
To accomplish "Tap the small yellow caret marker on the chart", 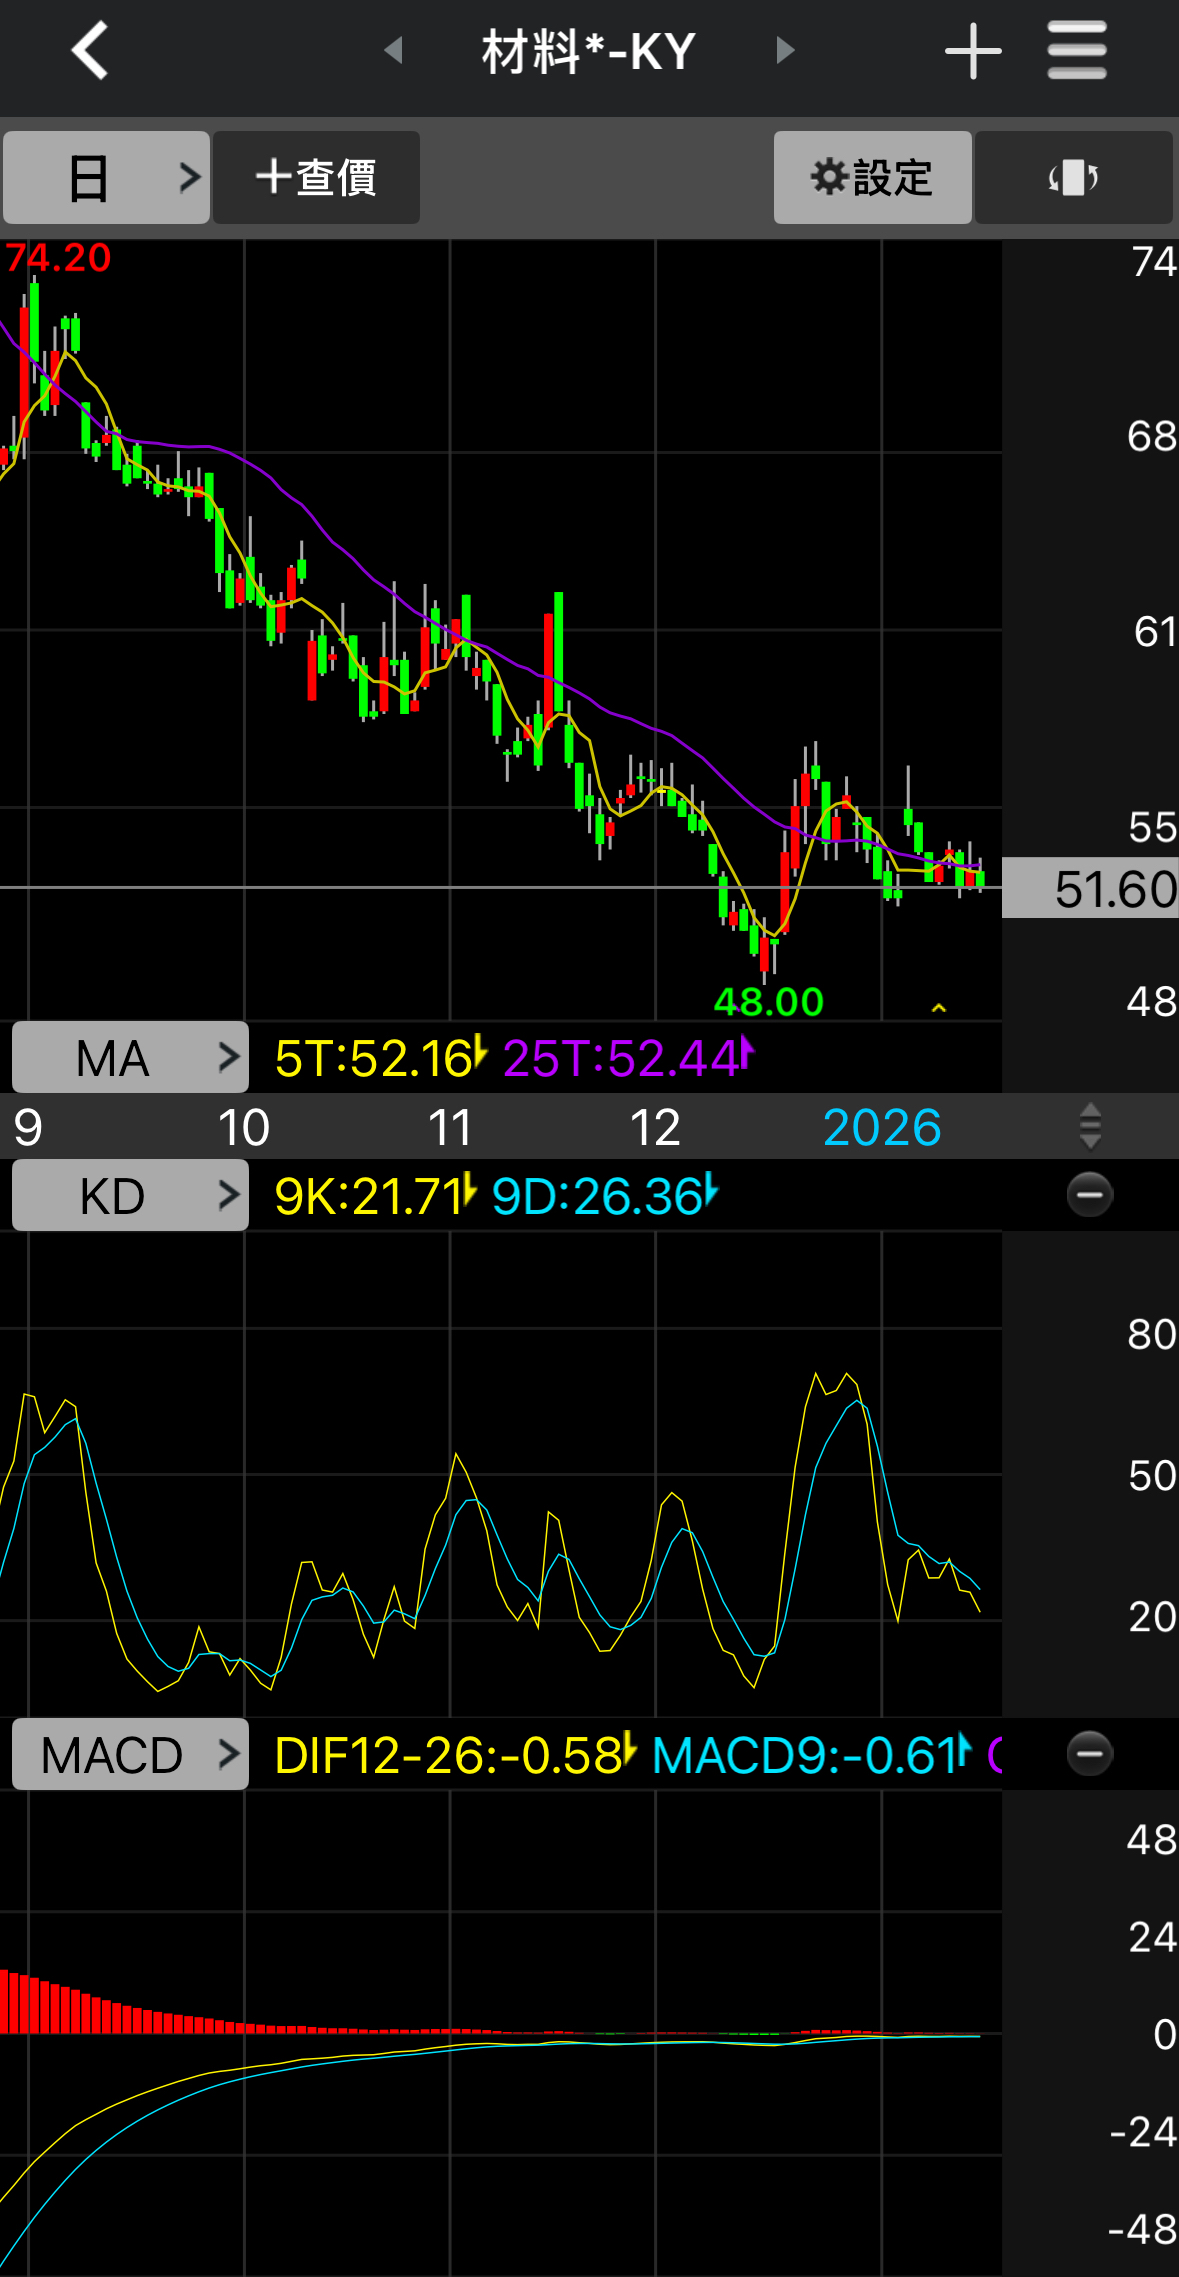I will 938,1008.
